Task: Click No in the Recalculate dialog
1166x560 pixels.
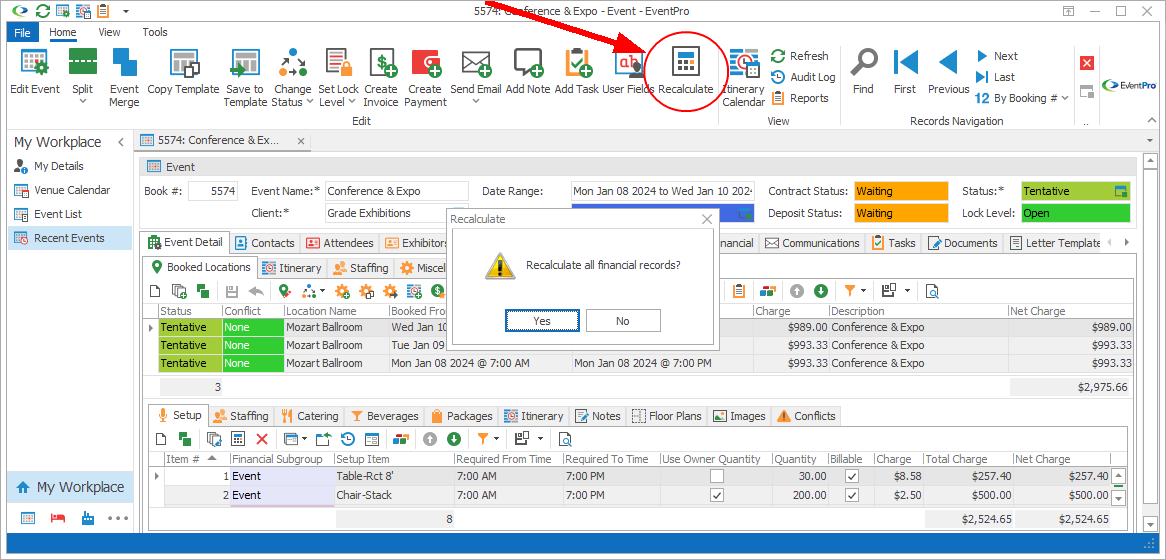Action: (x=622, y=321)
